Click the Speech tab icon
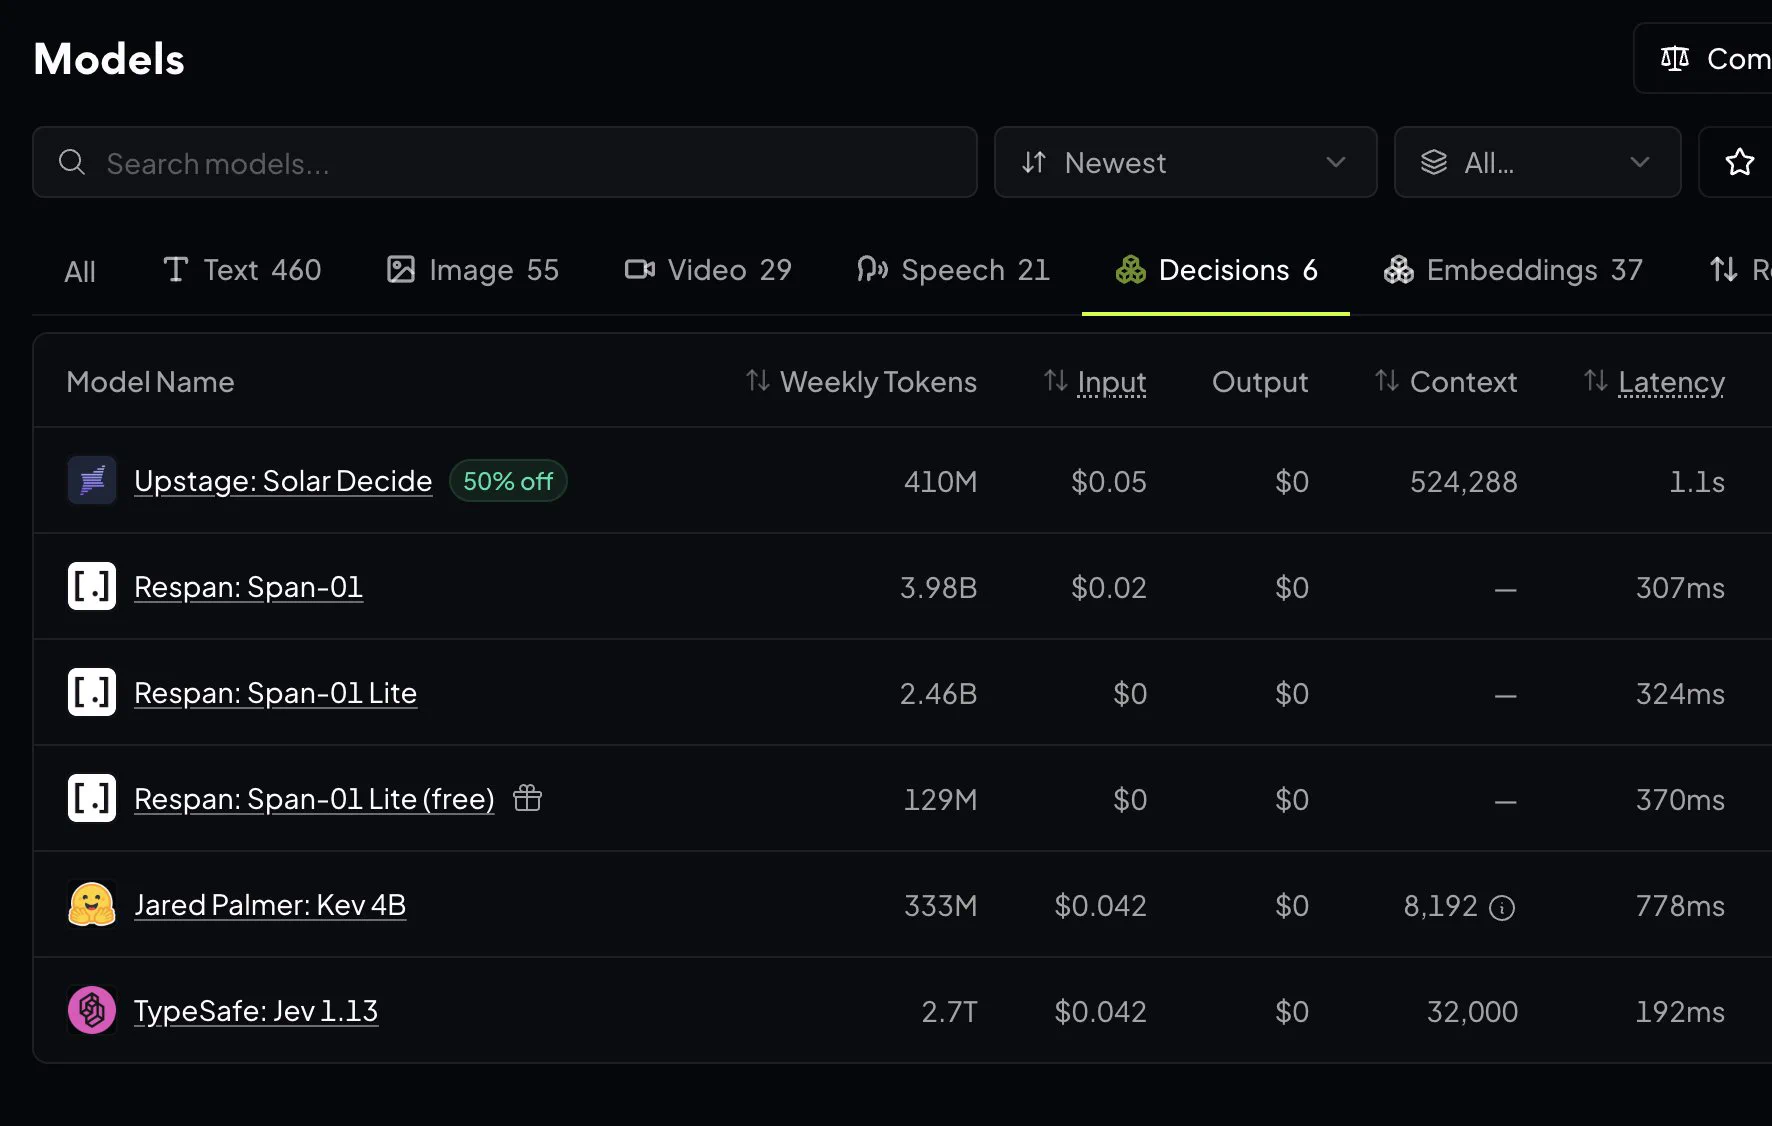The width and height of the screenshot is (1772, 1126). (872, 269)
